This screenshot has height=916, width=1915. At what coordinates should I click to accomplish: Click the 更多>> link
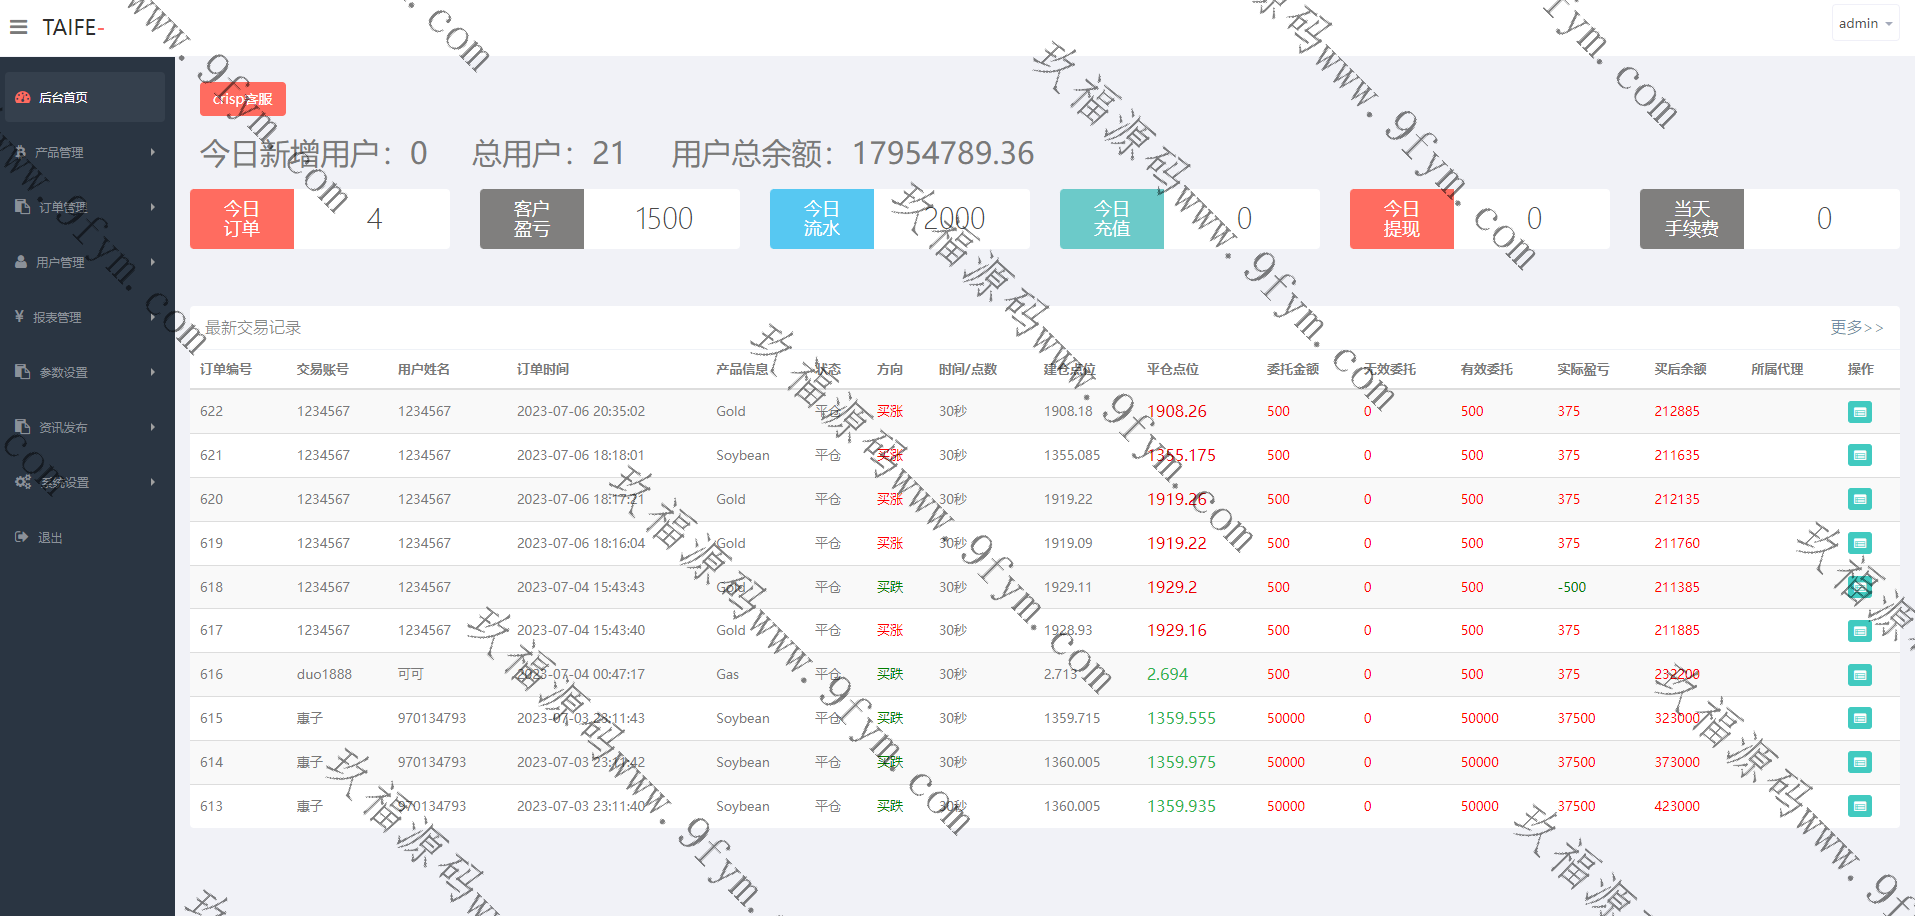coord(1856,327)
